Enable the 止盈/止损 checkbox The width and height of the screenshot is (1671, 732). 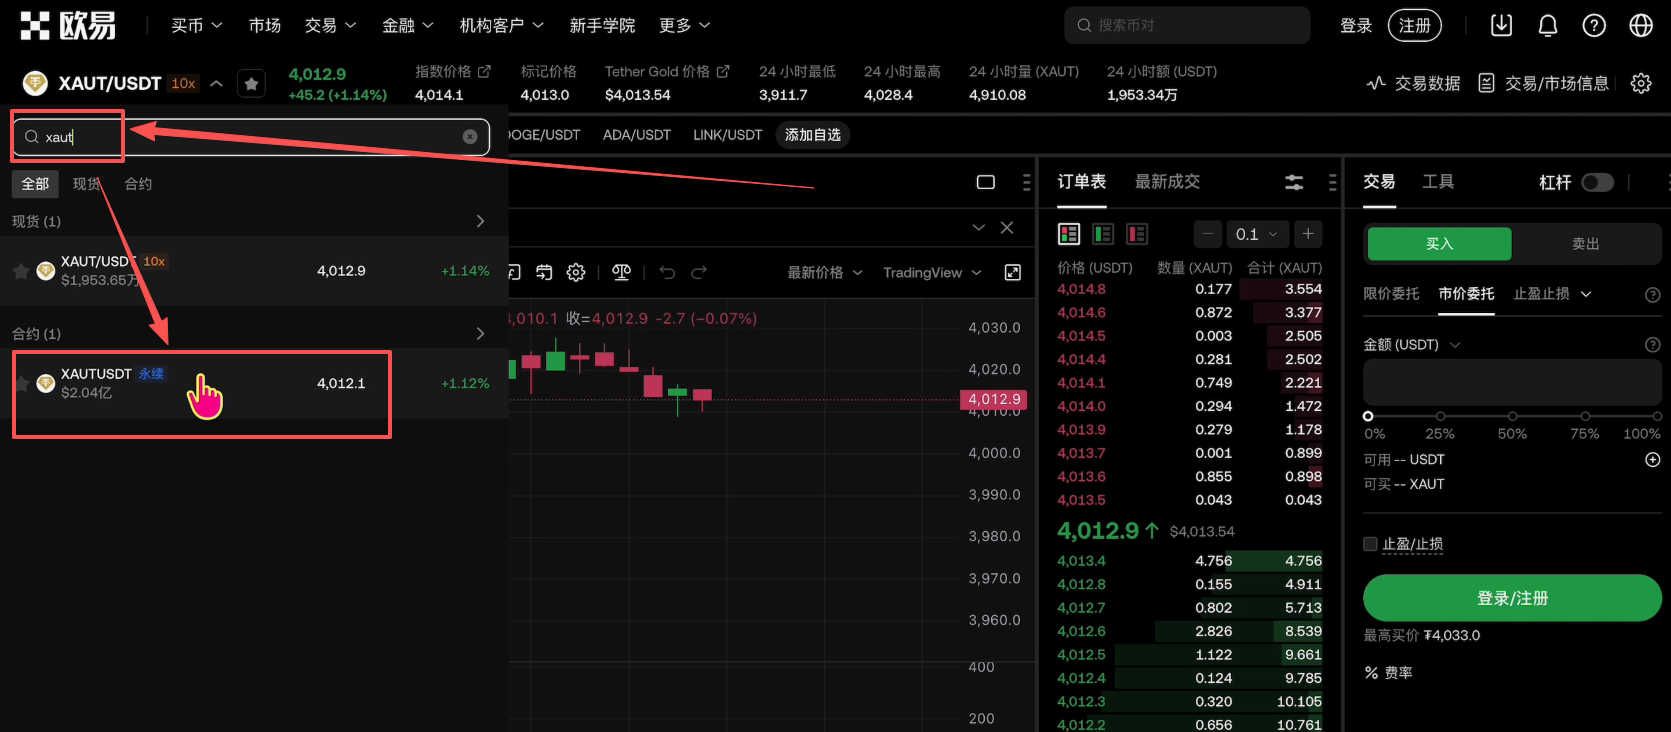click(x=1371, y=544)
